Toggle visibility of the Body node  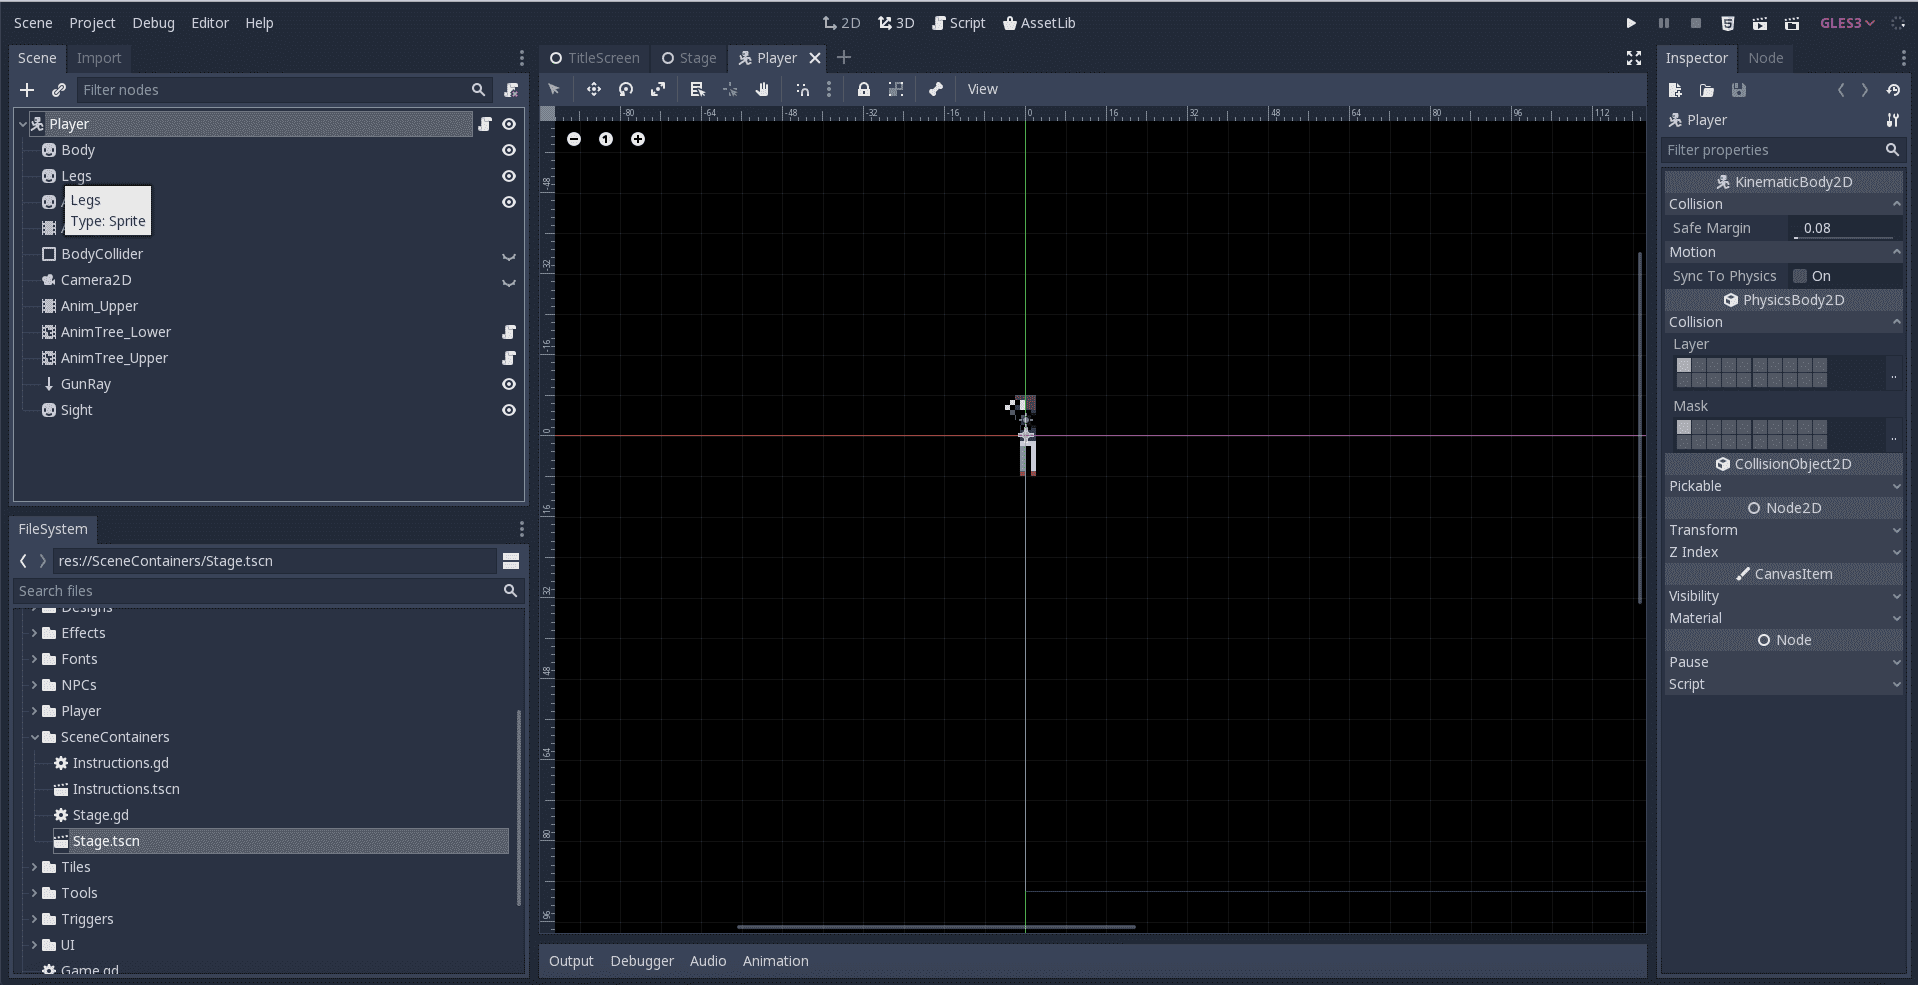(x=509, y=150)
